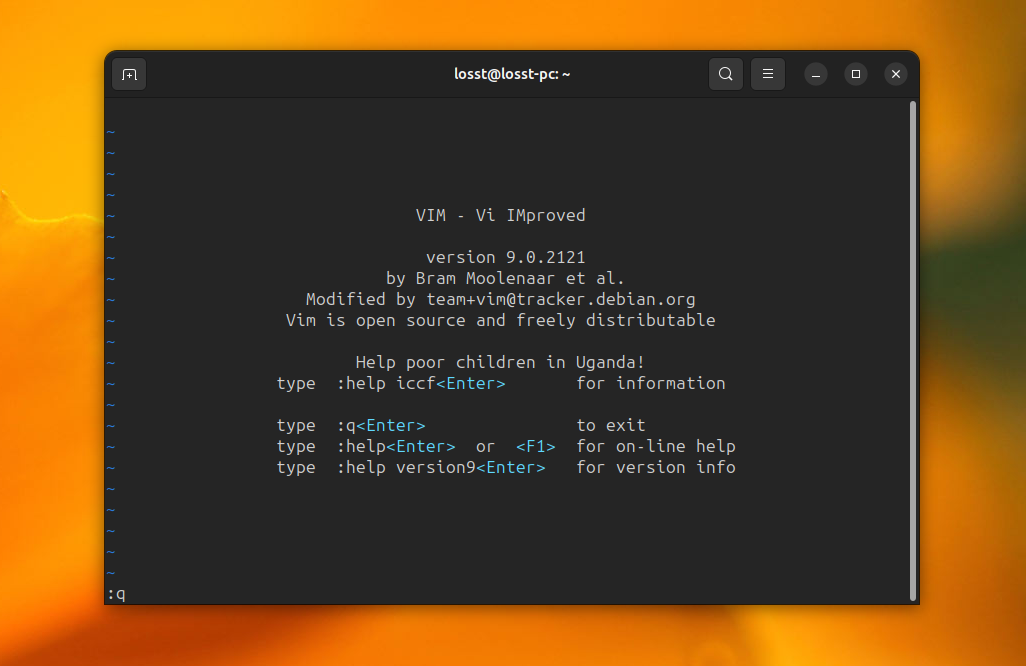Click the highlighted <F1> key hint
1026x666 pixels.
pos(536,446)
